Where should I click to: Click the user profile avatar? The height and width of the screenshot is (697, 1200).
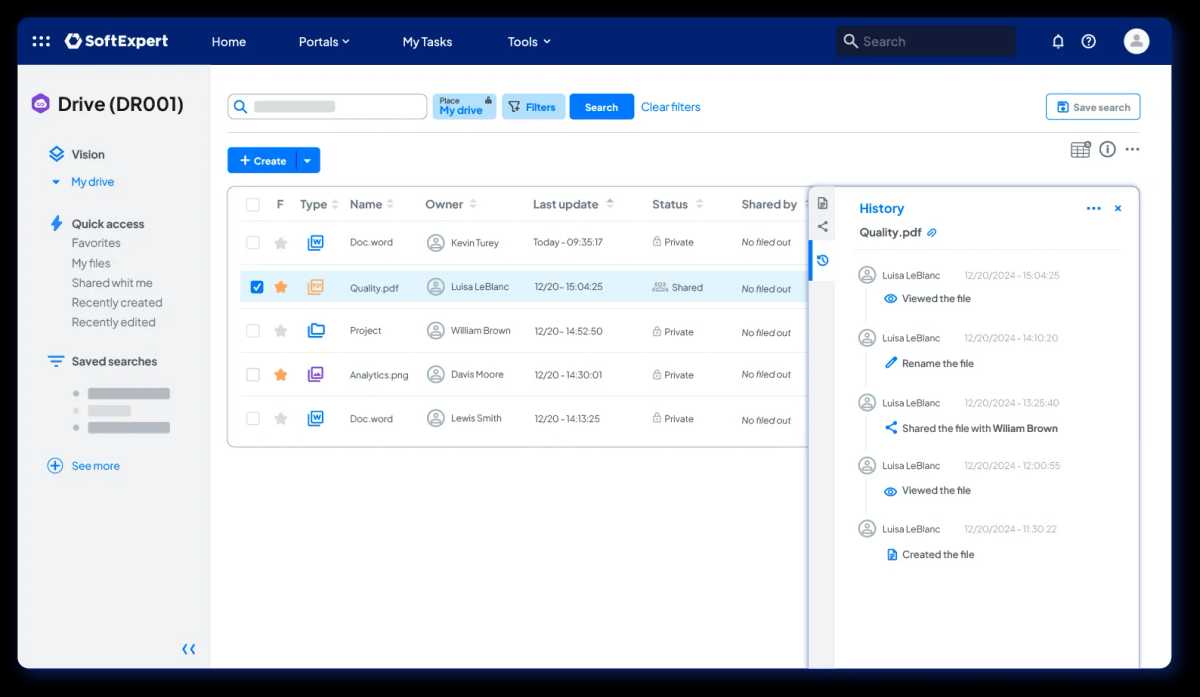[1136, 41]
